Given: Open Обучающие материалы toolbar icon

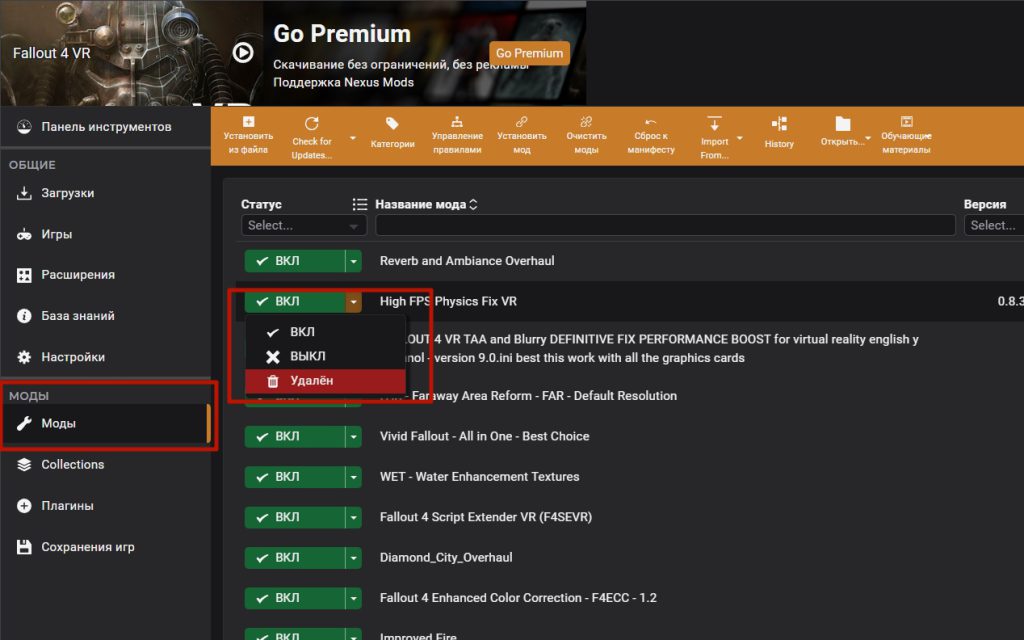Looking at the screenshot, I should [x=906, y=122].
